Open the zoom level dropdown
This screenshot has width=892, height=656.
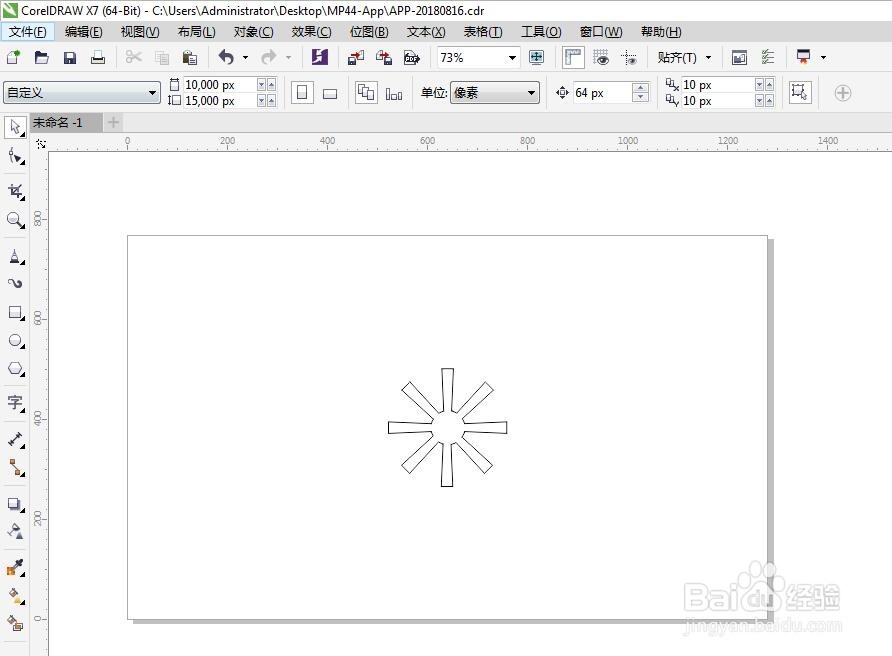(512, 57)
